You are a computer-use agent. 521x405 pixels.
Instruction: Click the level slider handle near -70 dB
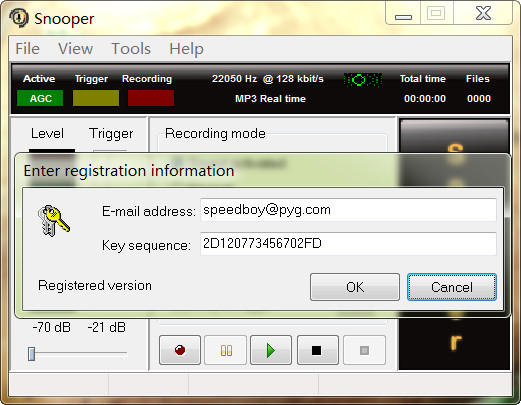point(31,354)
